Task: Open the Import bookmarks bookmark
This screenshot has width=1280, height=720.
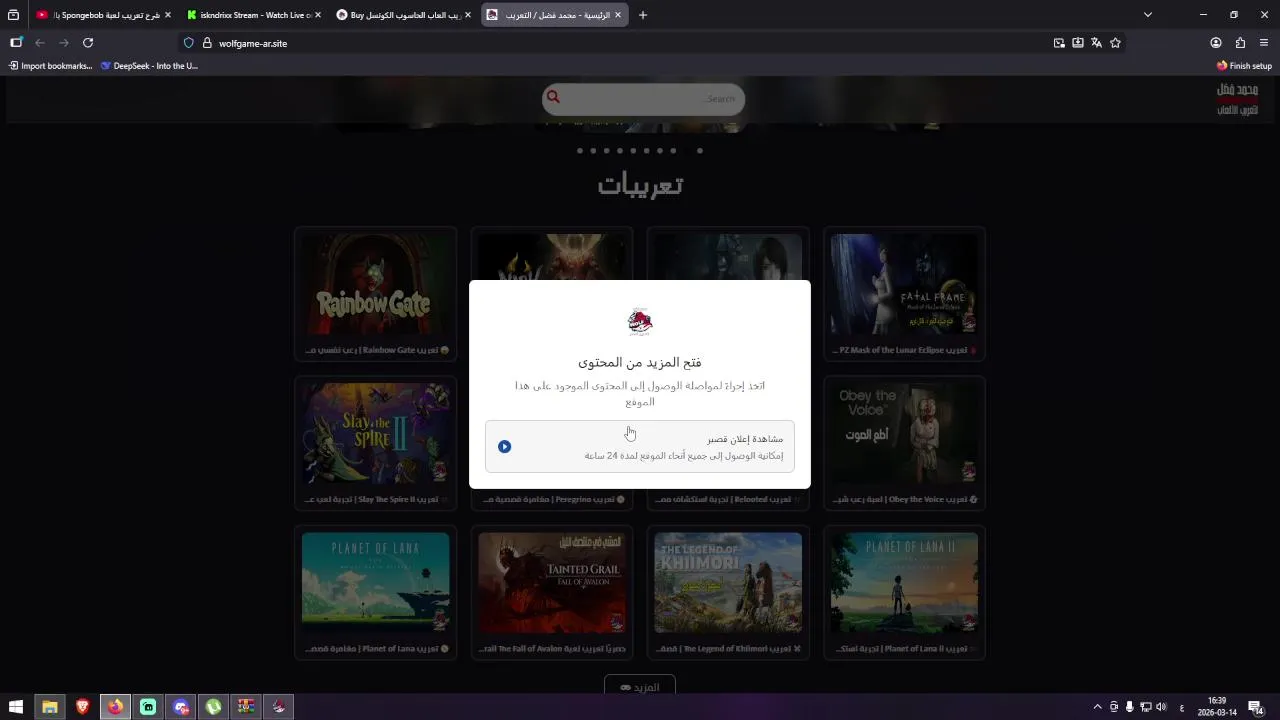Action: pyautogui.click(x=50, y=66)
